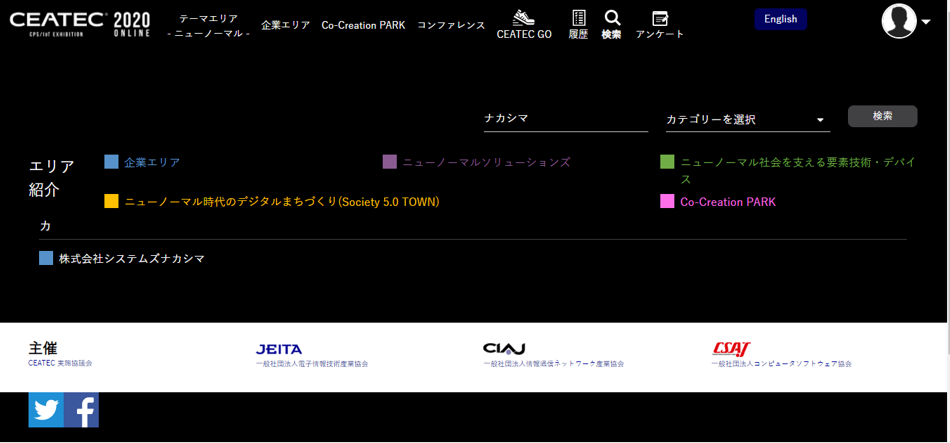This screenshot has height=443, width=950.
Task: Open the カテゴリーを選択 dropdown
Action: [x=748, y=119]
